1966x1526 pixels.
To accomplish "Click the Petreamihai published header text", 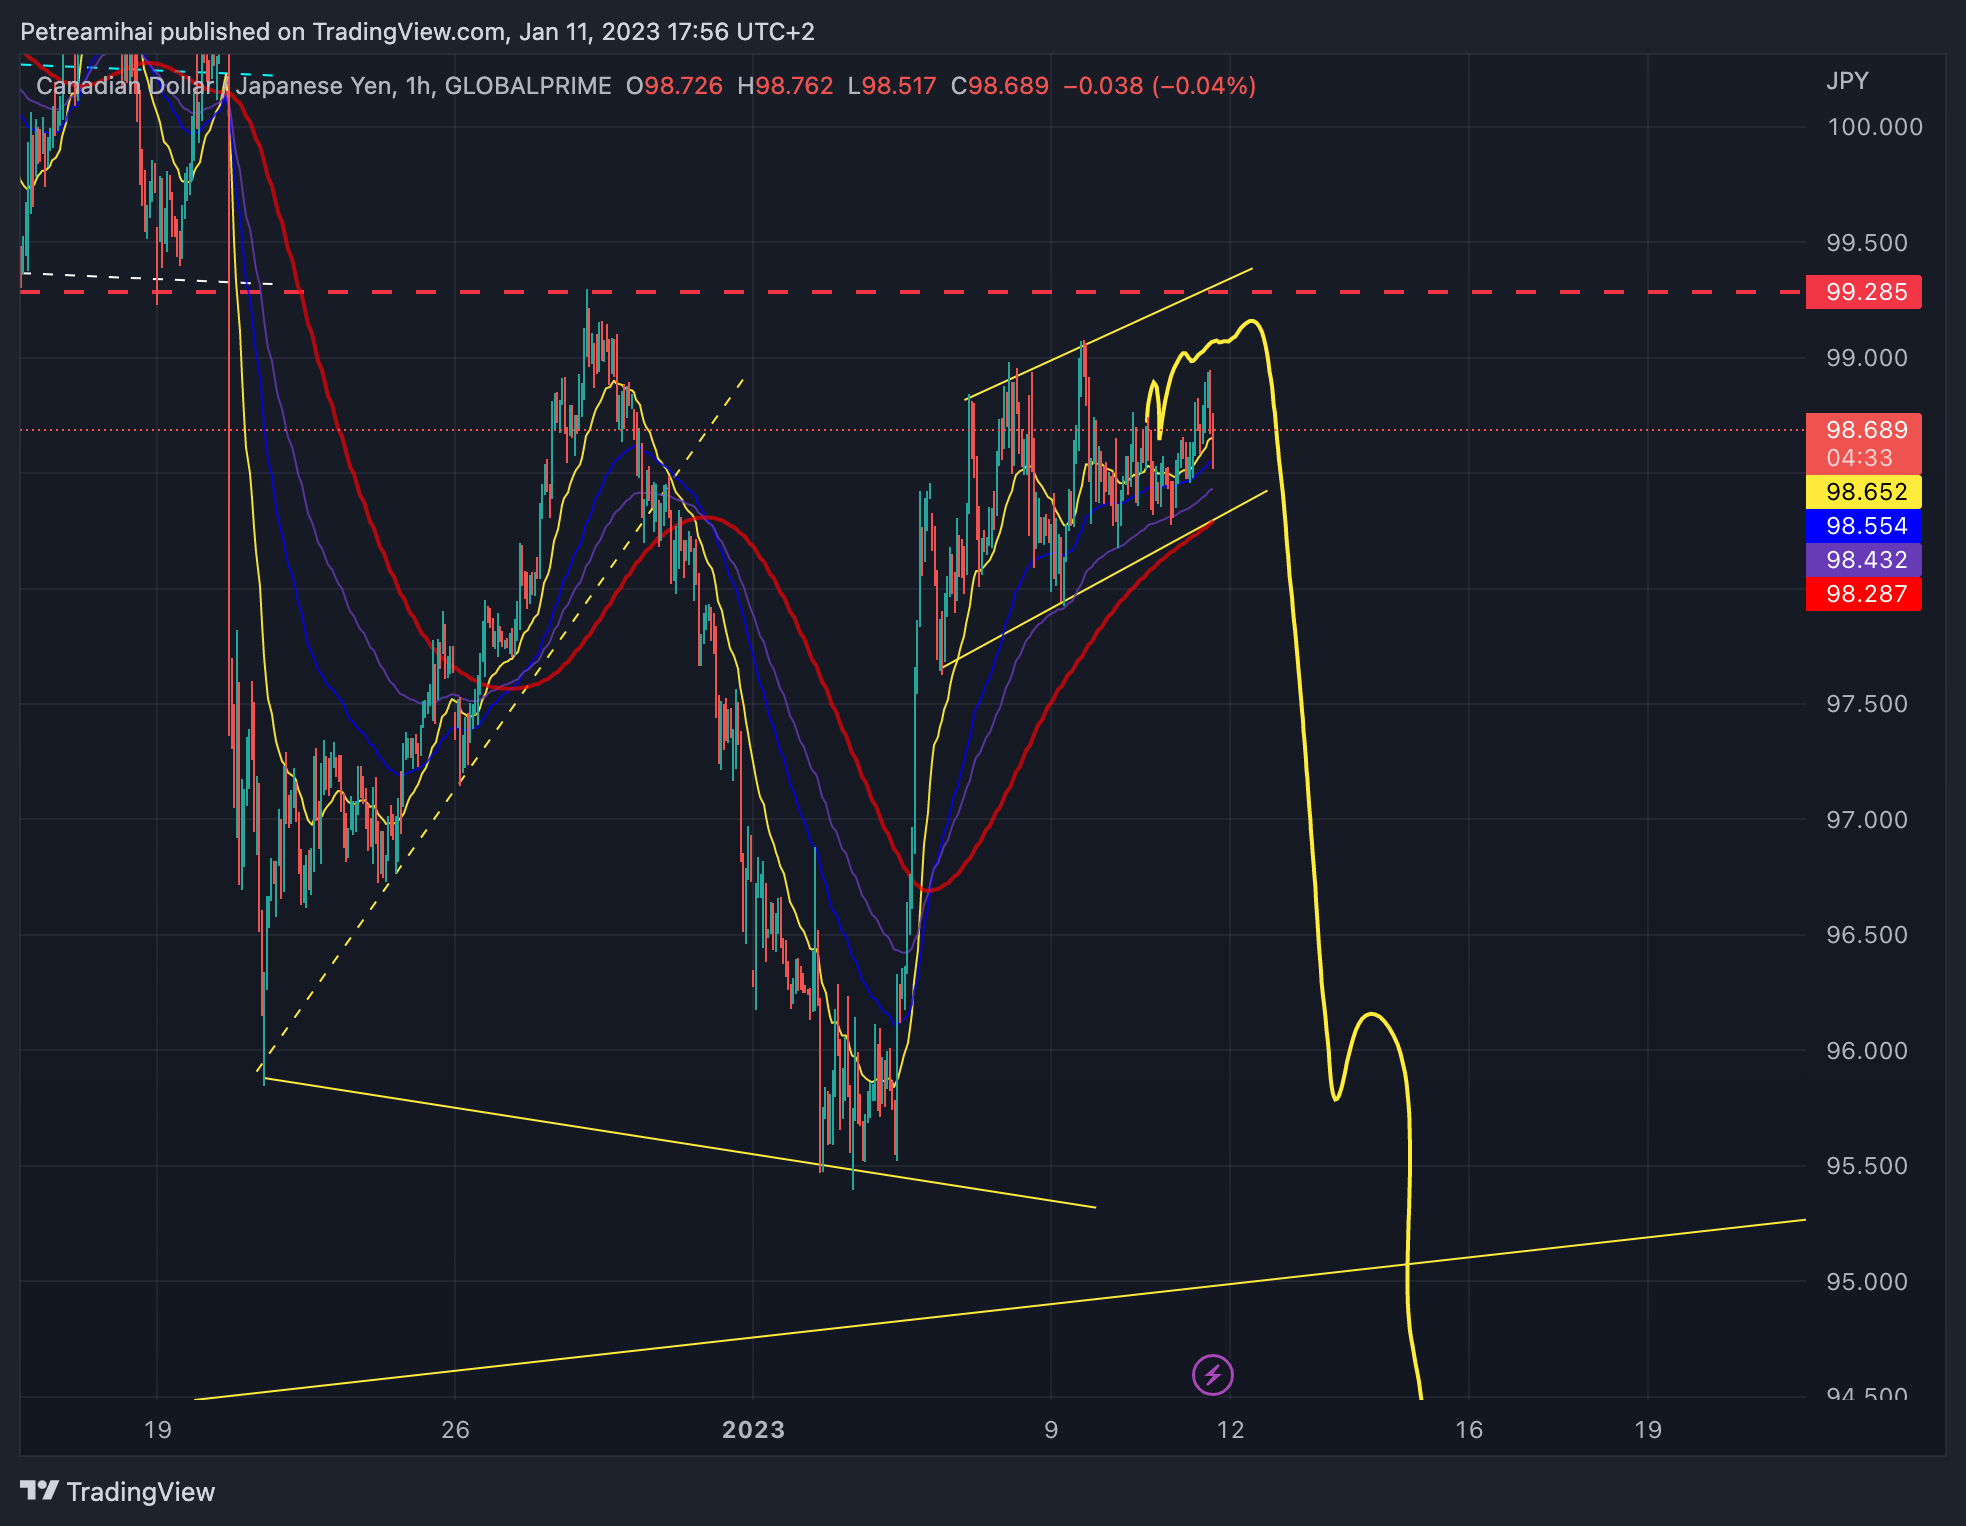I will pyautogui.click(x=417, y=32).
